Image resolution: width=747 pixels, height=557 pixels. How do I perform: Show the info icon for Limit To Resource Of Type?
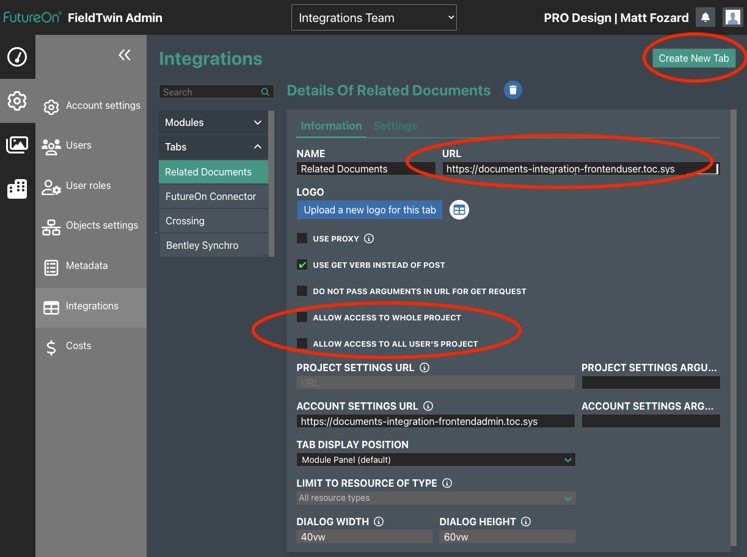(447, 483)
